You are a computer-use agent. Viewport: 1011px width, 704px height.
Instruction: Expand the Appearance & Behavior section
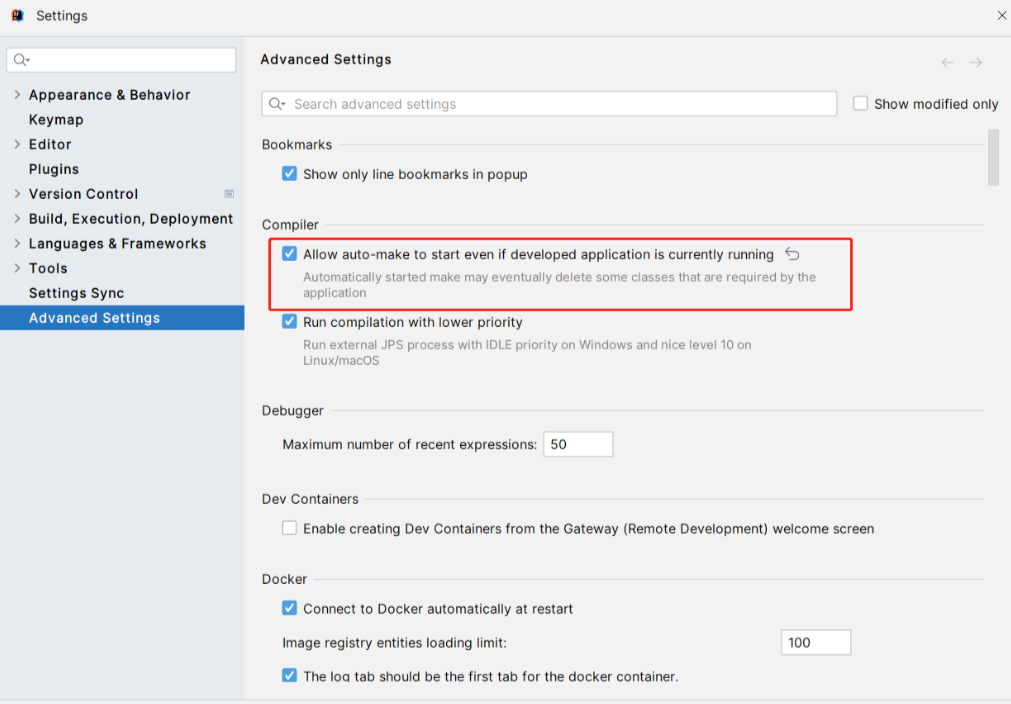coord(17,95)
